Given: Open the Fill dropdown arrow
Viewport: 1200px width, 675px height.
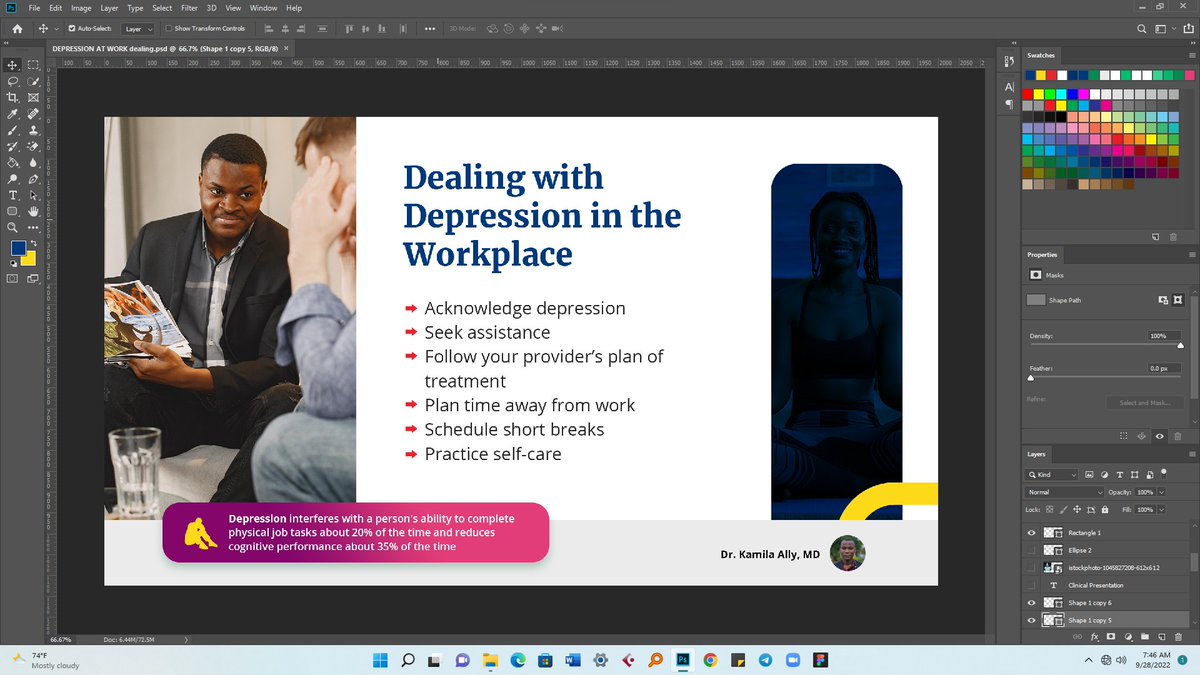Looking at the screenshot, I should point(1162,510).
